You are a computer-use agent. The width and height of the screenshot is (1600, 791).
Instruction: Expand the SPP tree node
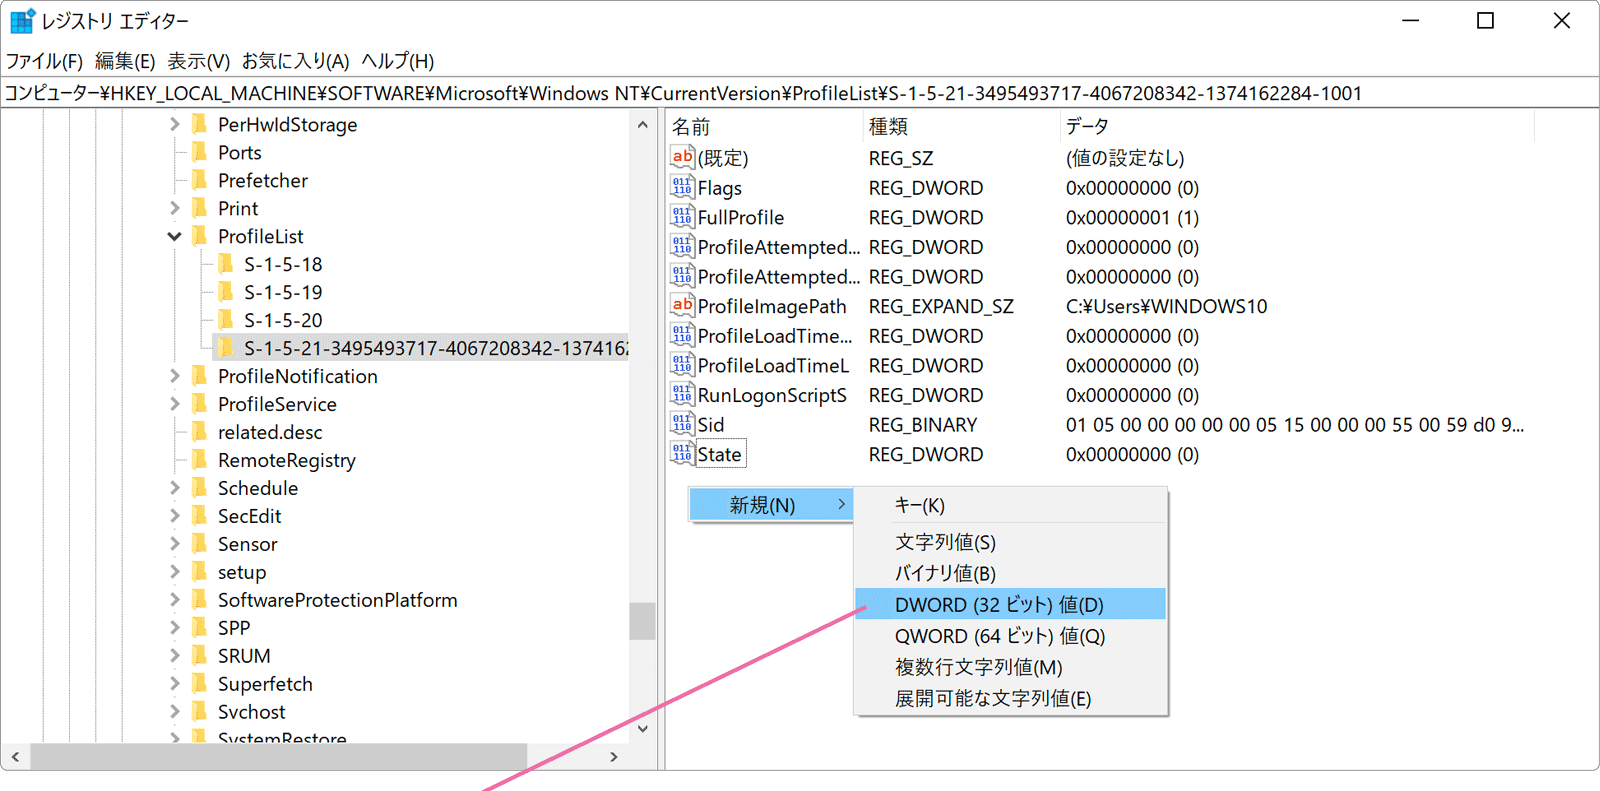pyautogui.click(x=175, y=628)
